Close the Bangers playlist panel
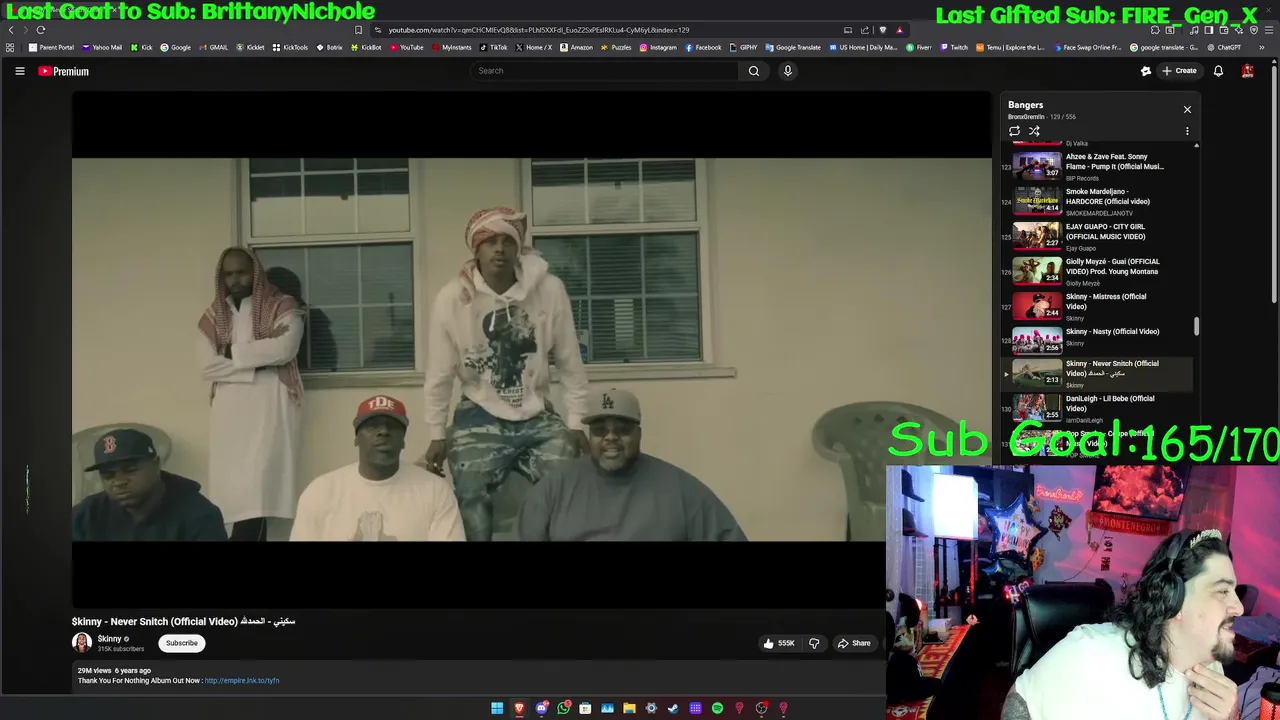 [1187, 109]
